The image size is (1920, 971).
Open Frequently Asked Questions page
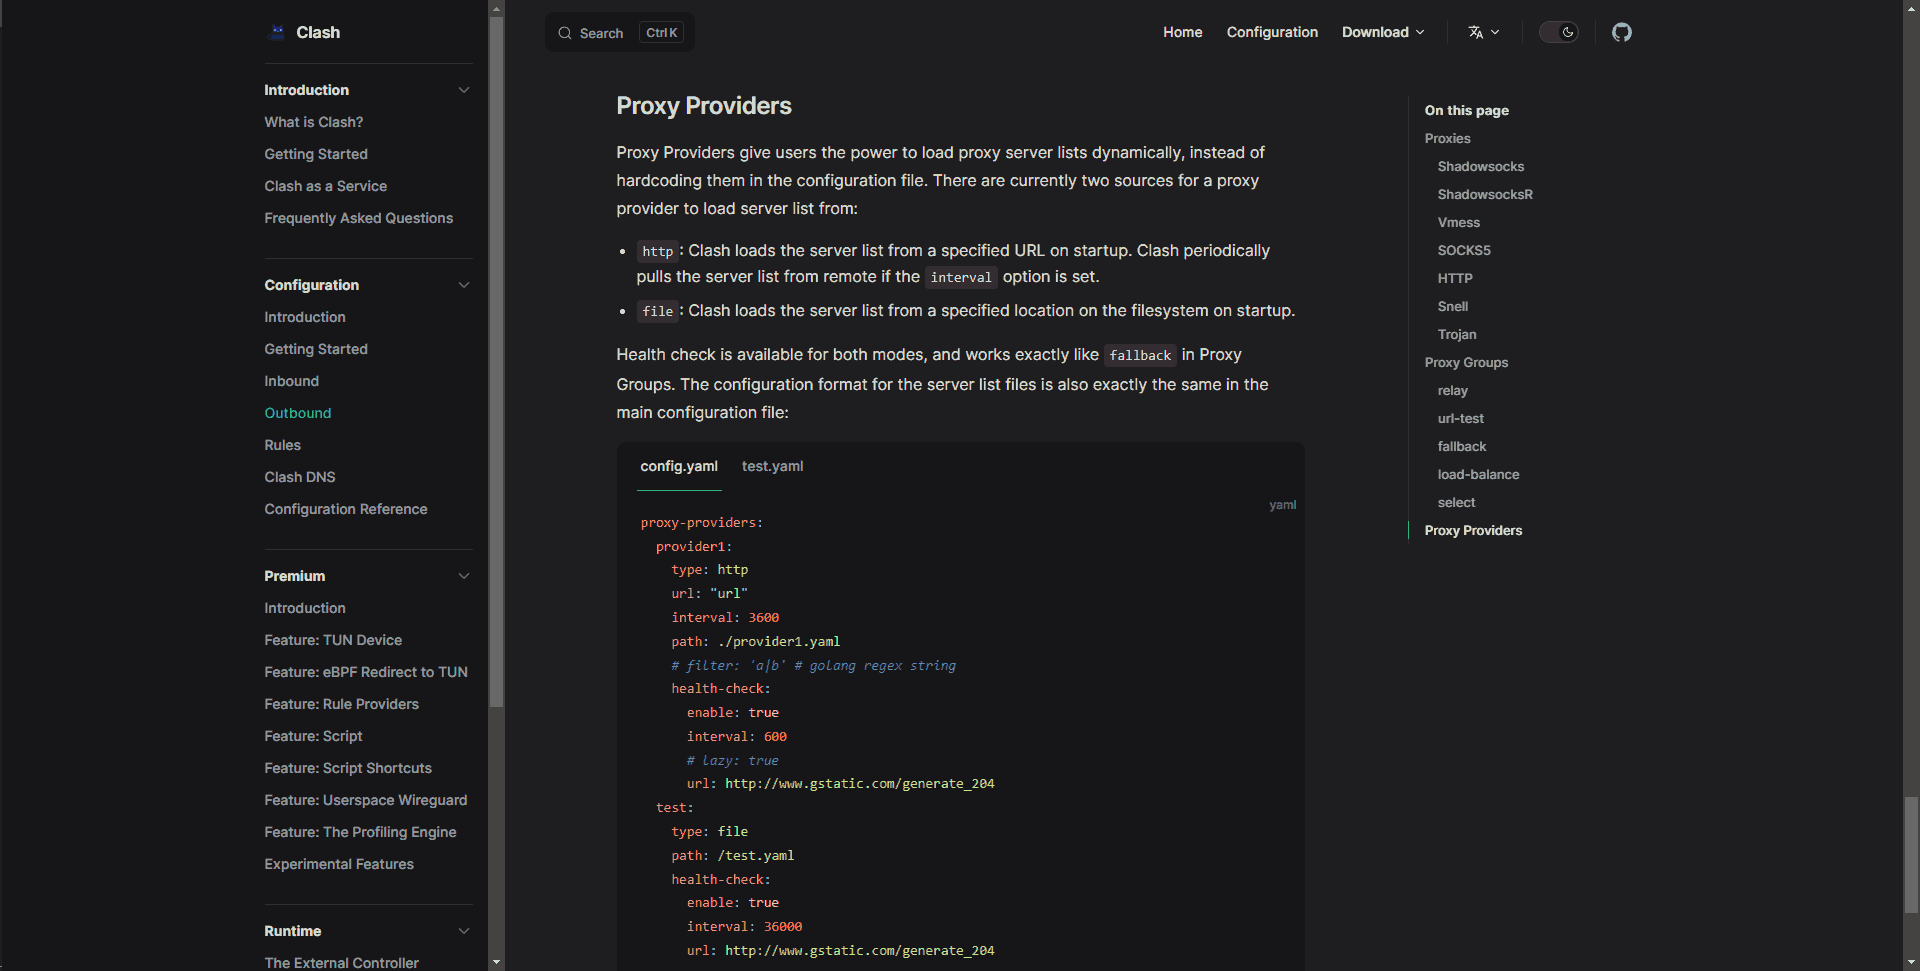pyautogui.click(x=359, y=218)
